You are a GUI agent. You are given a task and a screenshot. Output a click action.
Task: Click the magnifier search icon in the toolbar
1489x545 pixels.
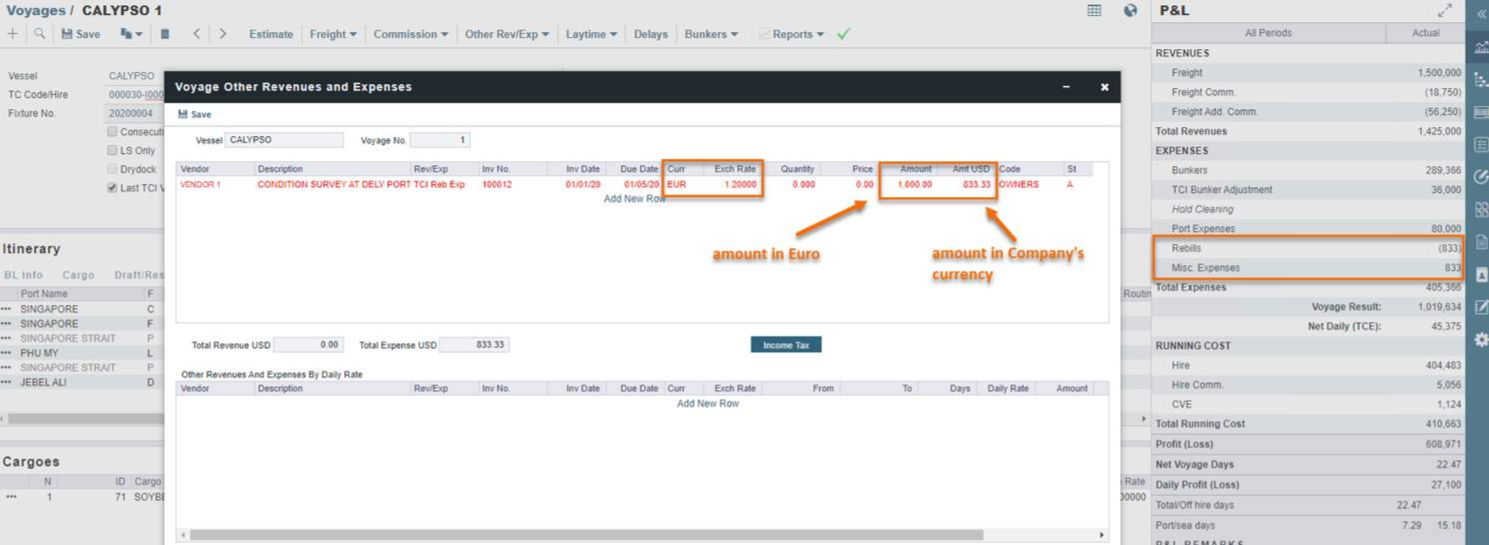(40, 34)
